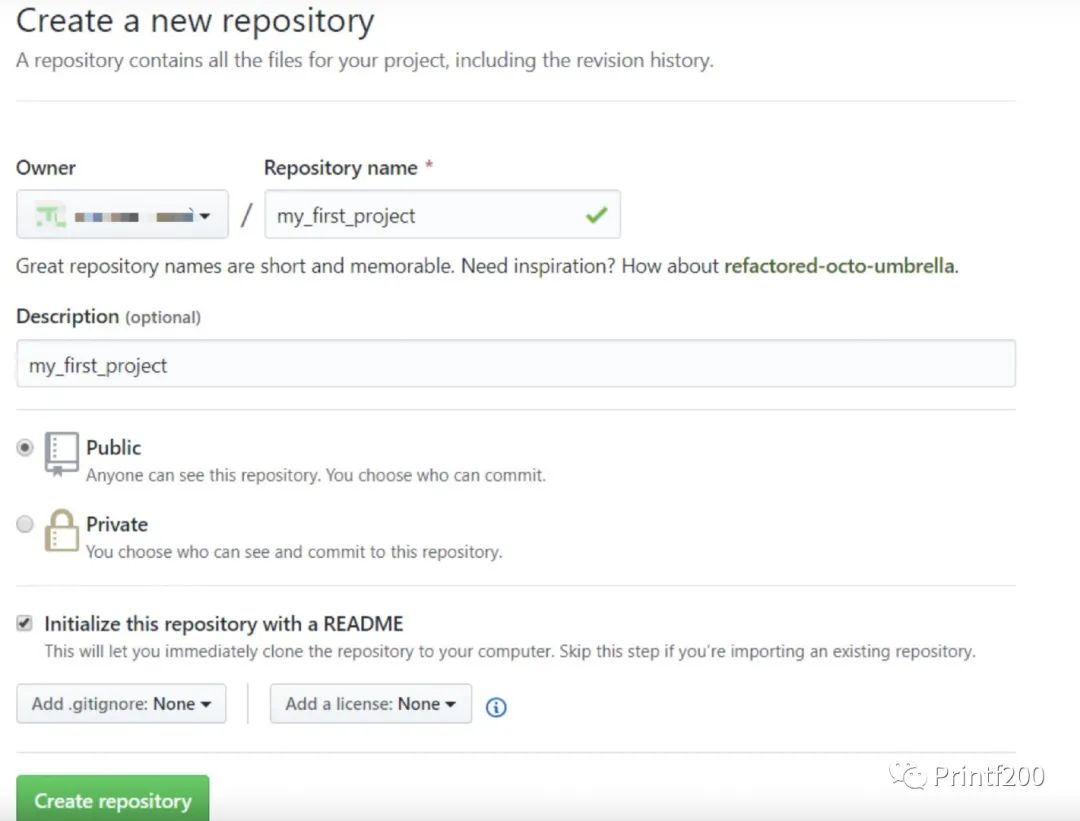
Task: Click the Public repository book icon
Action: tap(61, 454)
